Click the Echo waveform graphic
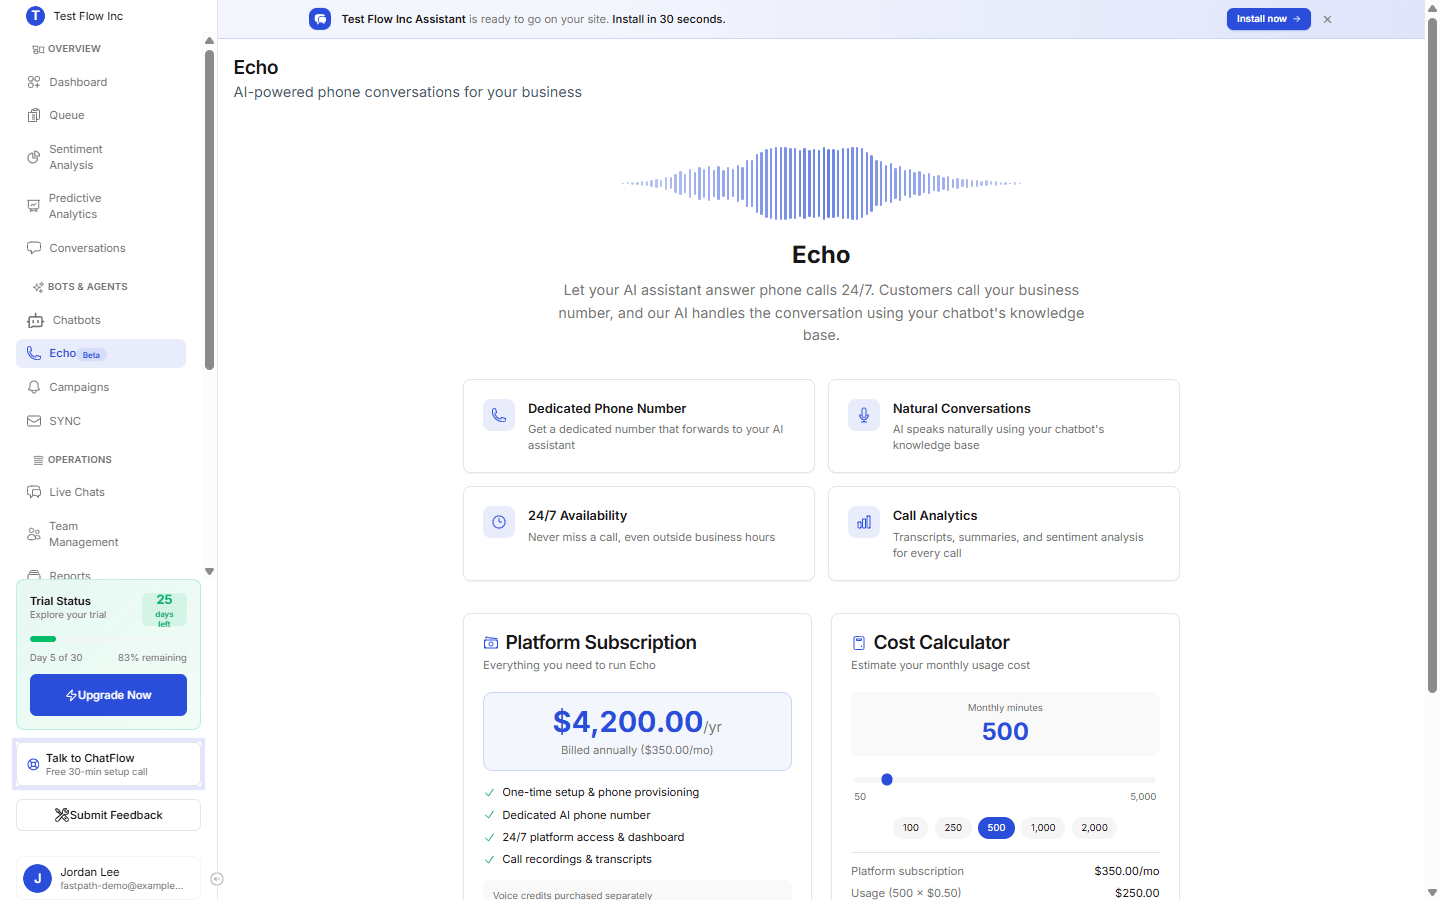Image resolution: width=1440 pixels, height=900 pixels. (821, 183)
